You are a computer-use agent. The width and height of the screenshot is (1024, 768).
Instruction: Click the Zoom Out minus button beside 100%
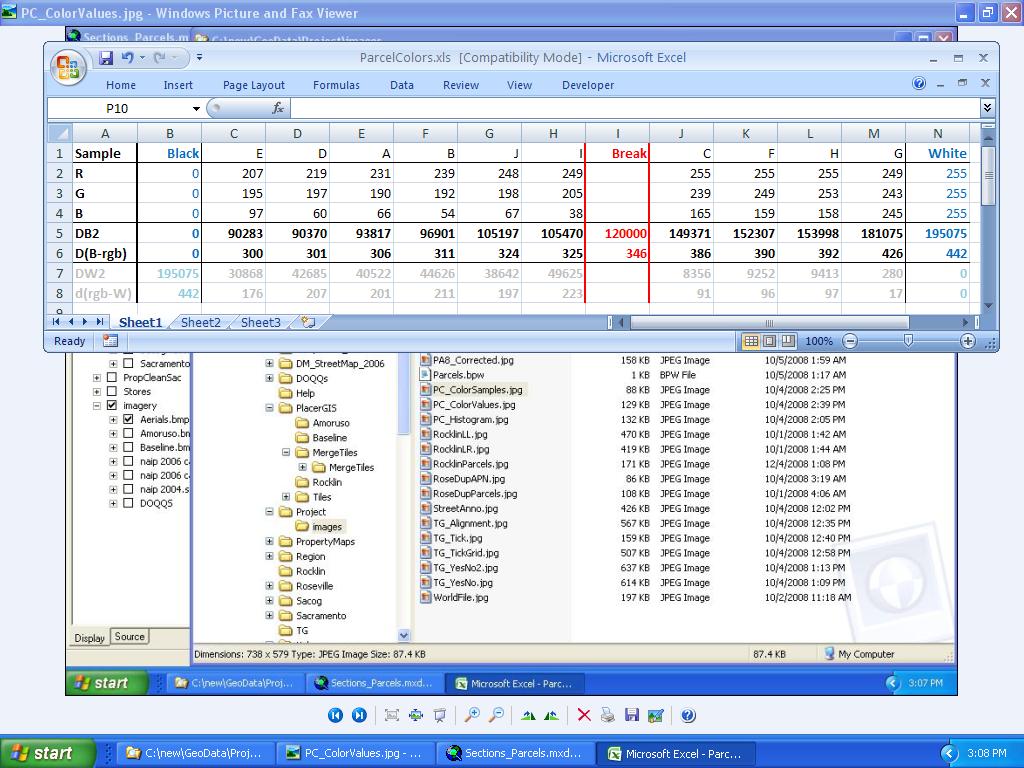(850, 341)
